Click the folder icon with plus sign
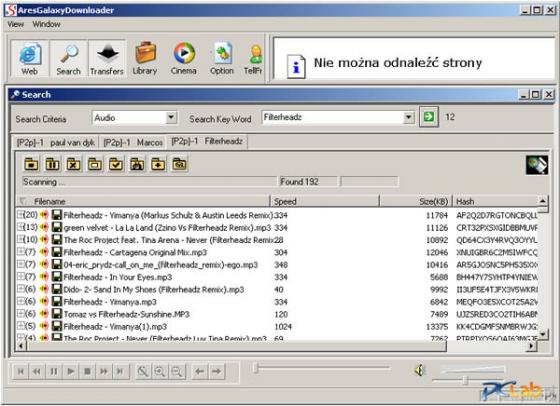This screenshot has height=406, width=560. pyautogui.click(x=158, y=164)
